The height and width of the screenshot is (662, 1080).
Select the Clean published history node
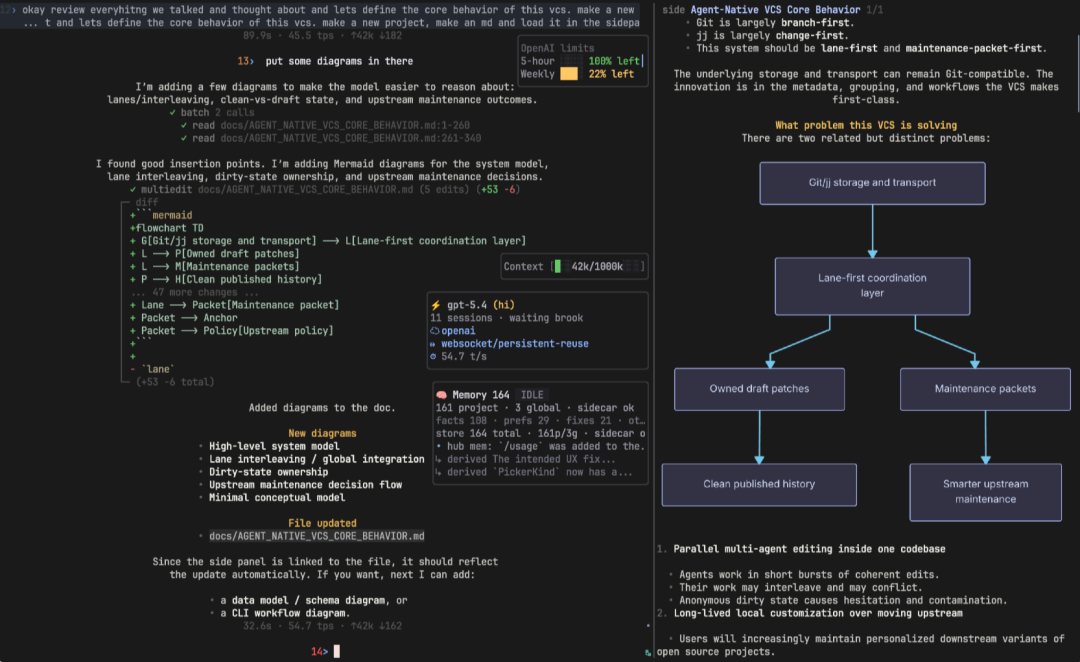[759, 485]
